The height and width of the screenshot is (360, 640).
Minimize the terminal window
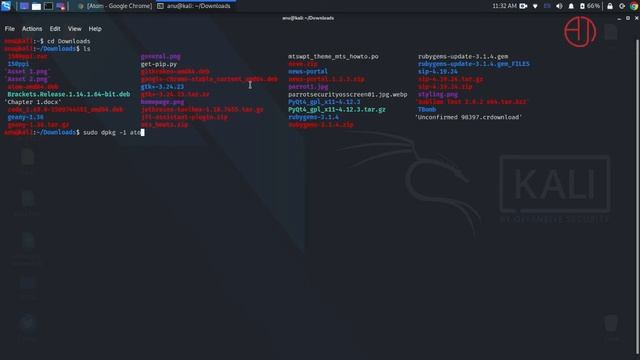pyautogui.click(x=619, y=18)
